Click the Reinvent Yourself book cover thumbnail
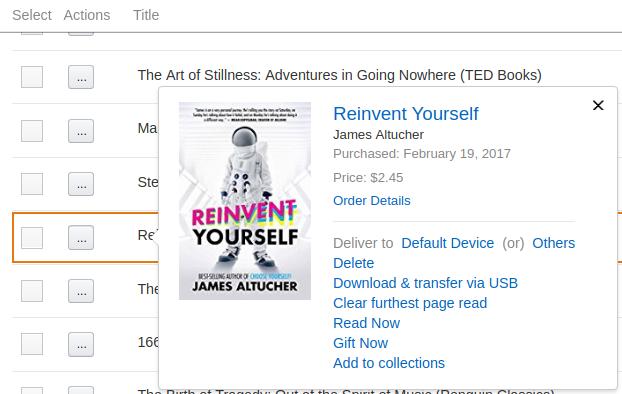Screen dimensions: 622x394 pyautogui.click(x=245, y=201)
